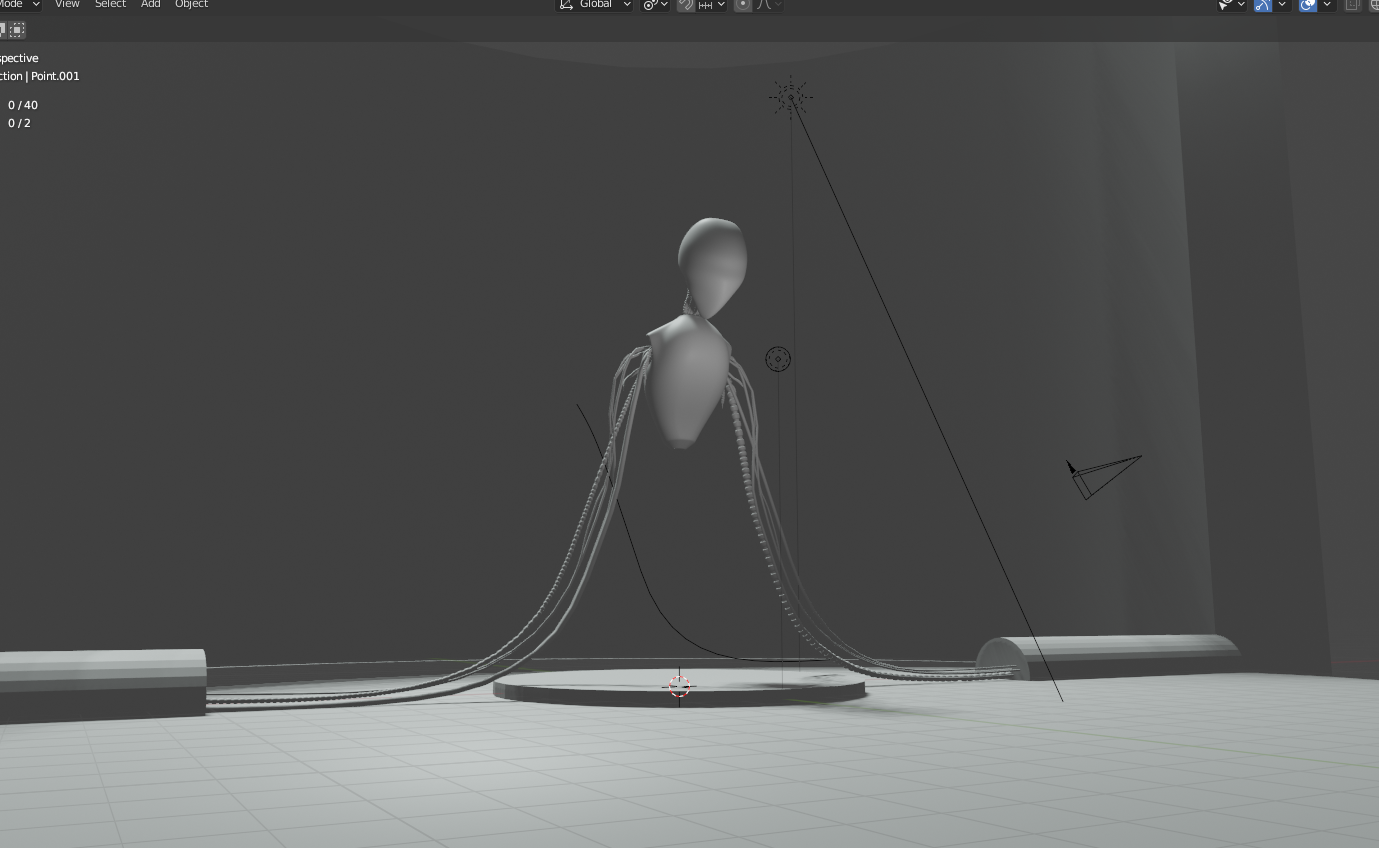Toggle X-Ray view icon
The image size is (1379, 848).
(1353, 5)
